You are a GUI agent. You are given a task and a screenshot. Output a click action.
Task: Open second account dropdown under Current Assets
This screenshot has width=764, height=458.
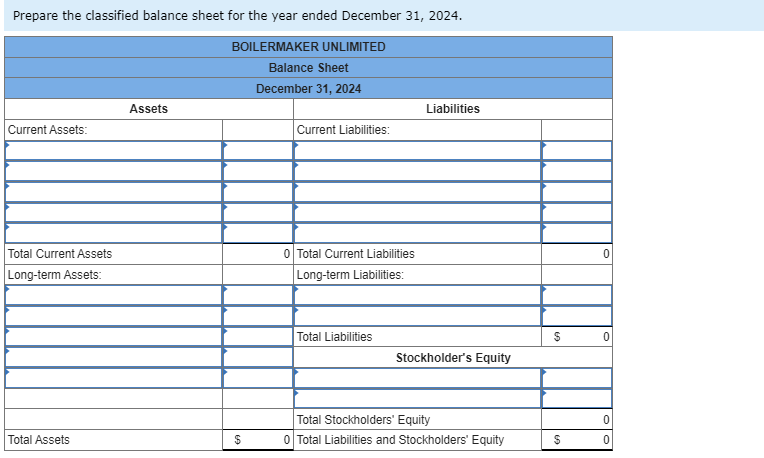114,171
